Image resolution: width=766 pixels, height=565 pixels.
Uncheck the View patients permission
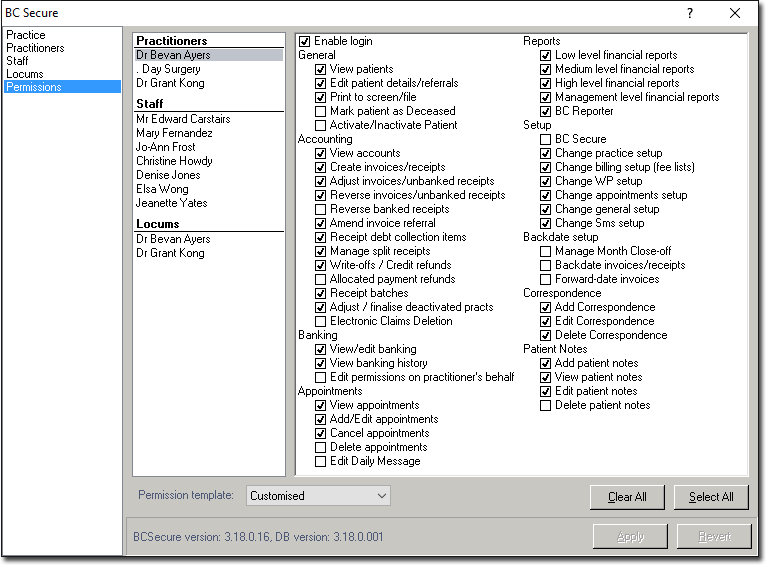coord(320,69)
